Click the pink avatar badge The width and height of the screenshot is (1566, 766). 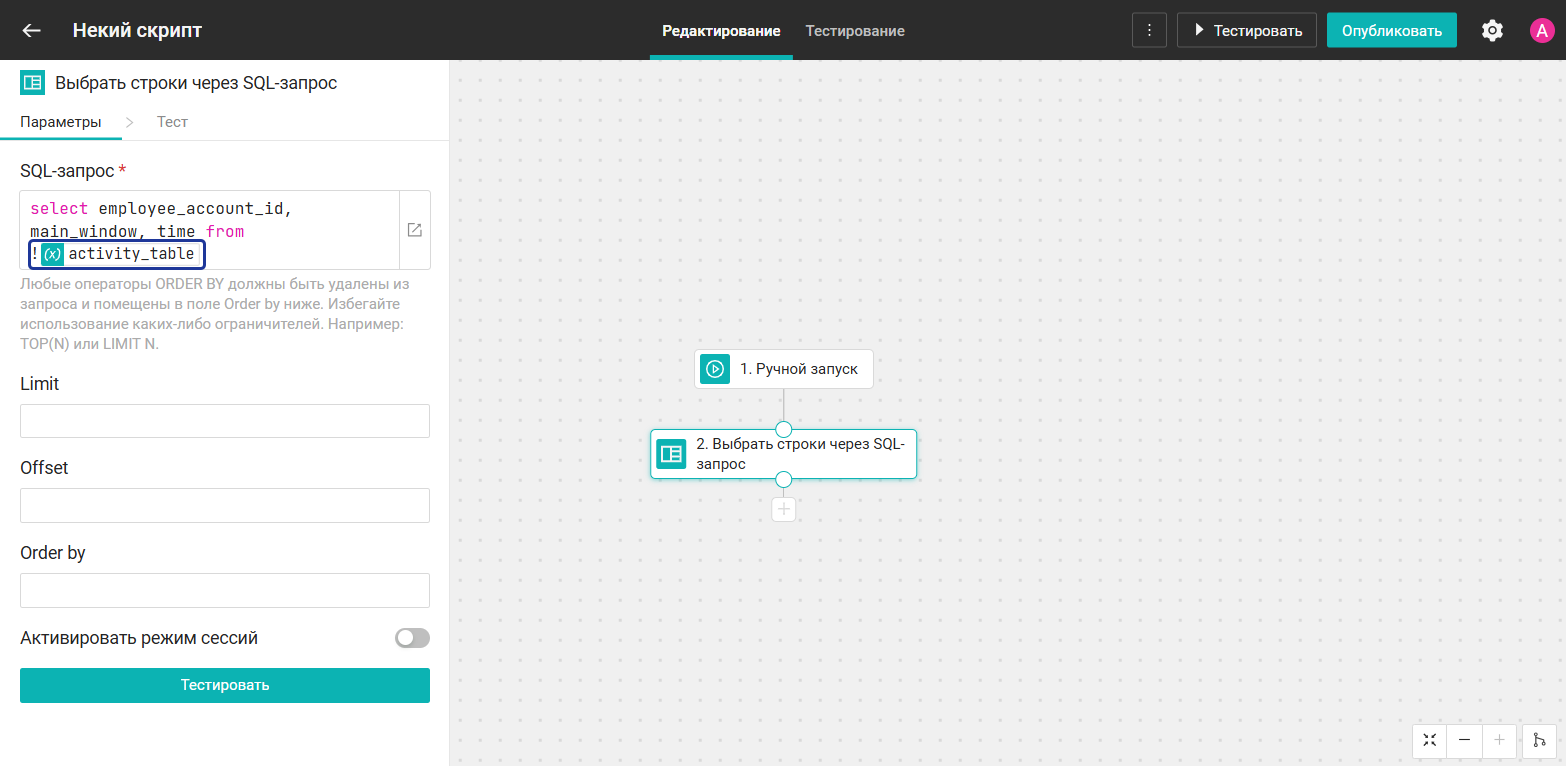coord(1541,30)
